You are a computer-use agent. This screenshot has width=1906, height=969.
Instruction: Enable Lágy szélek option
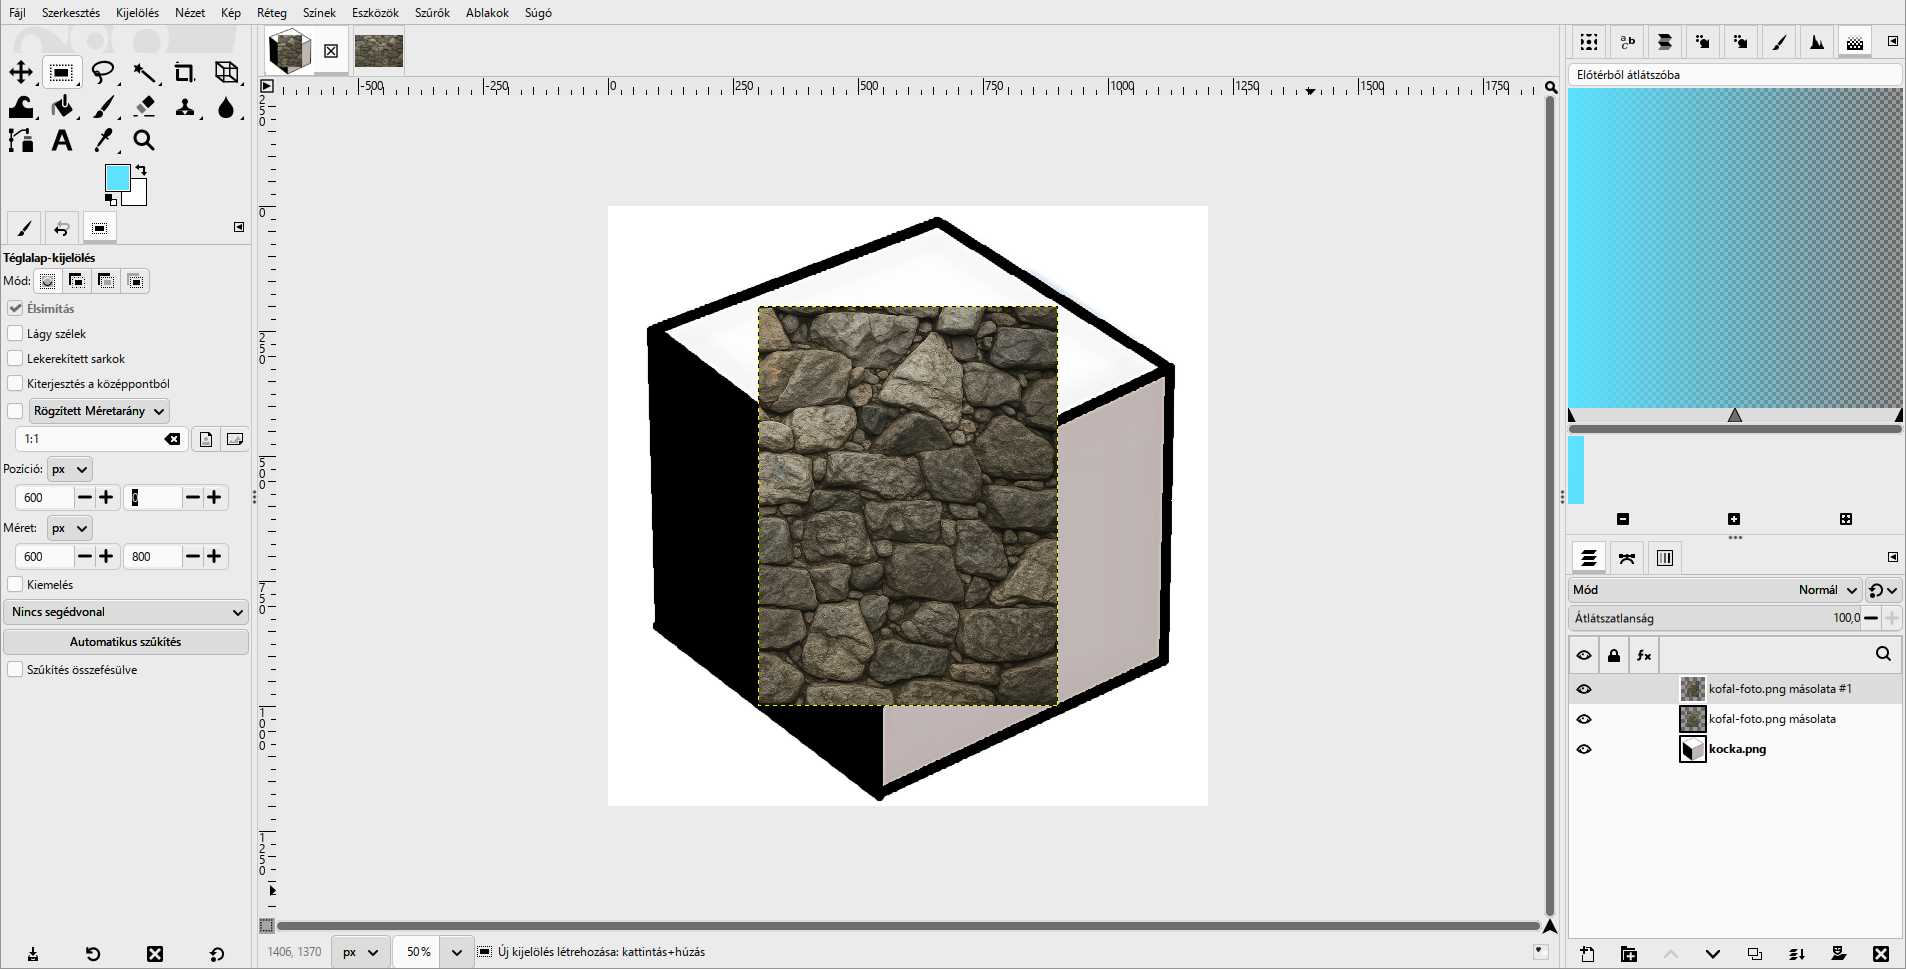[15, 333]
